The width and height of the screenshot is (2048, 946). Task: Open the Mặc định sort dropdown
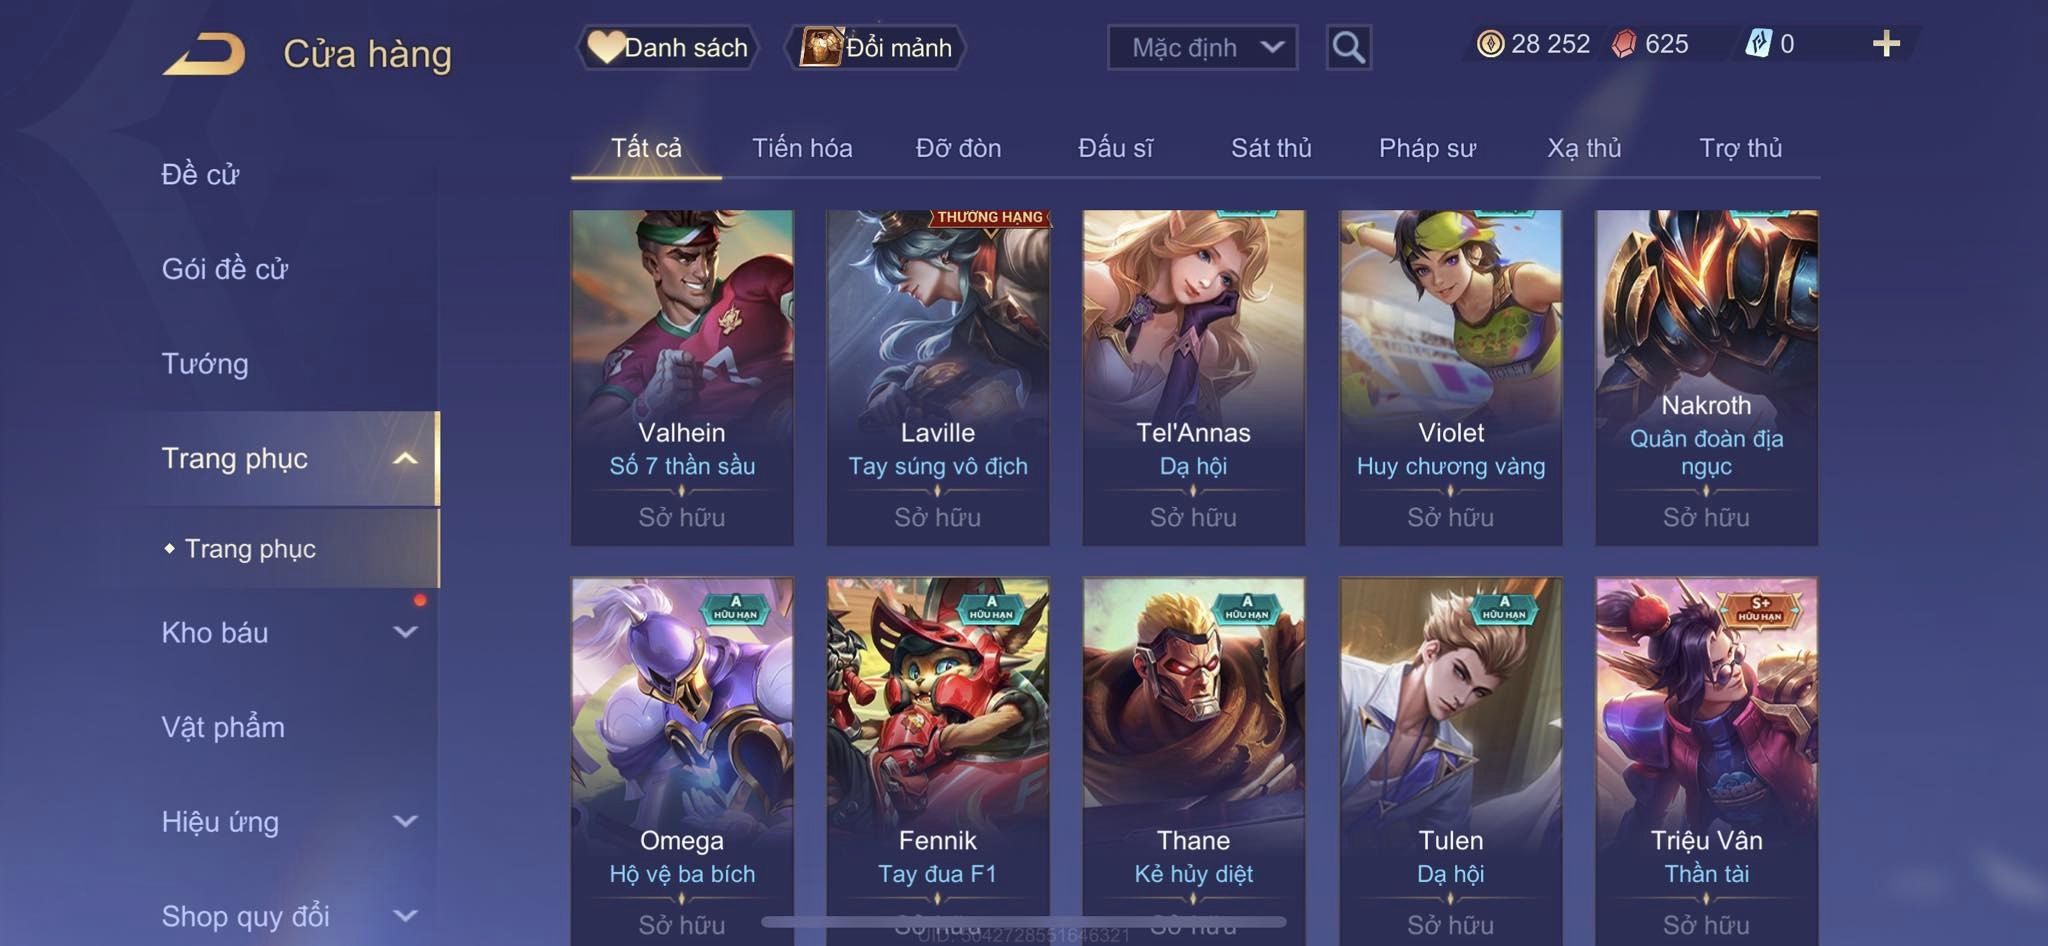[x=1202, y=47]
